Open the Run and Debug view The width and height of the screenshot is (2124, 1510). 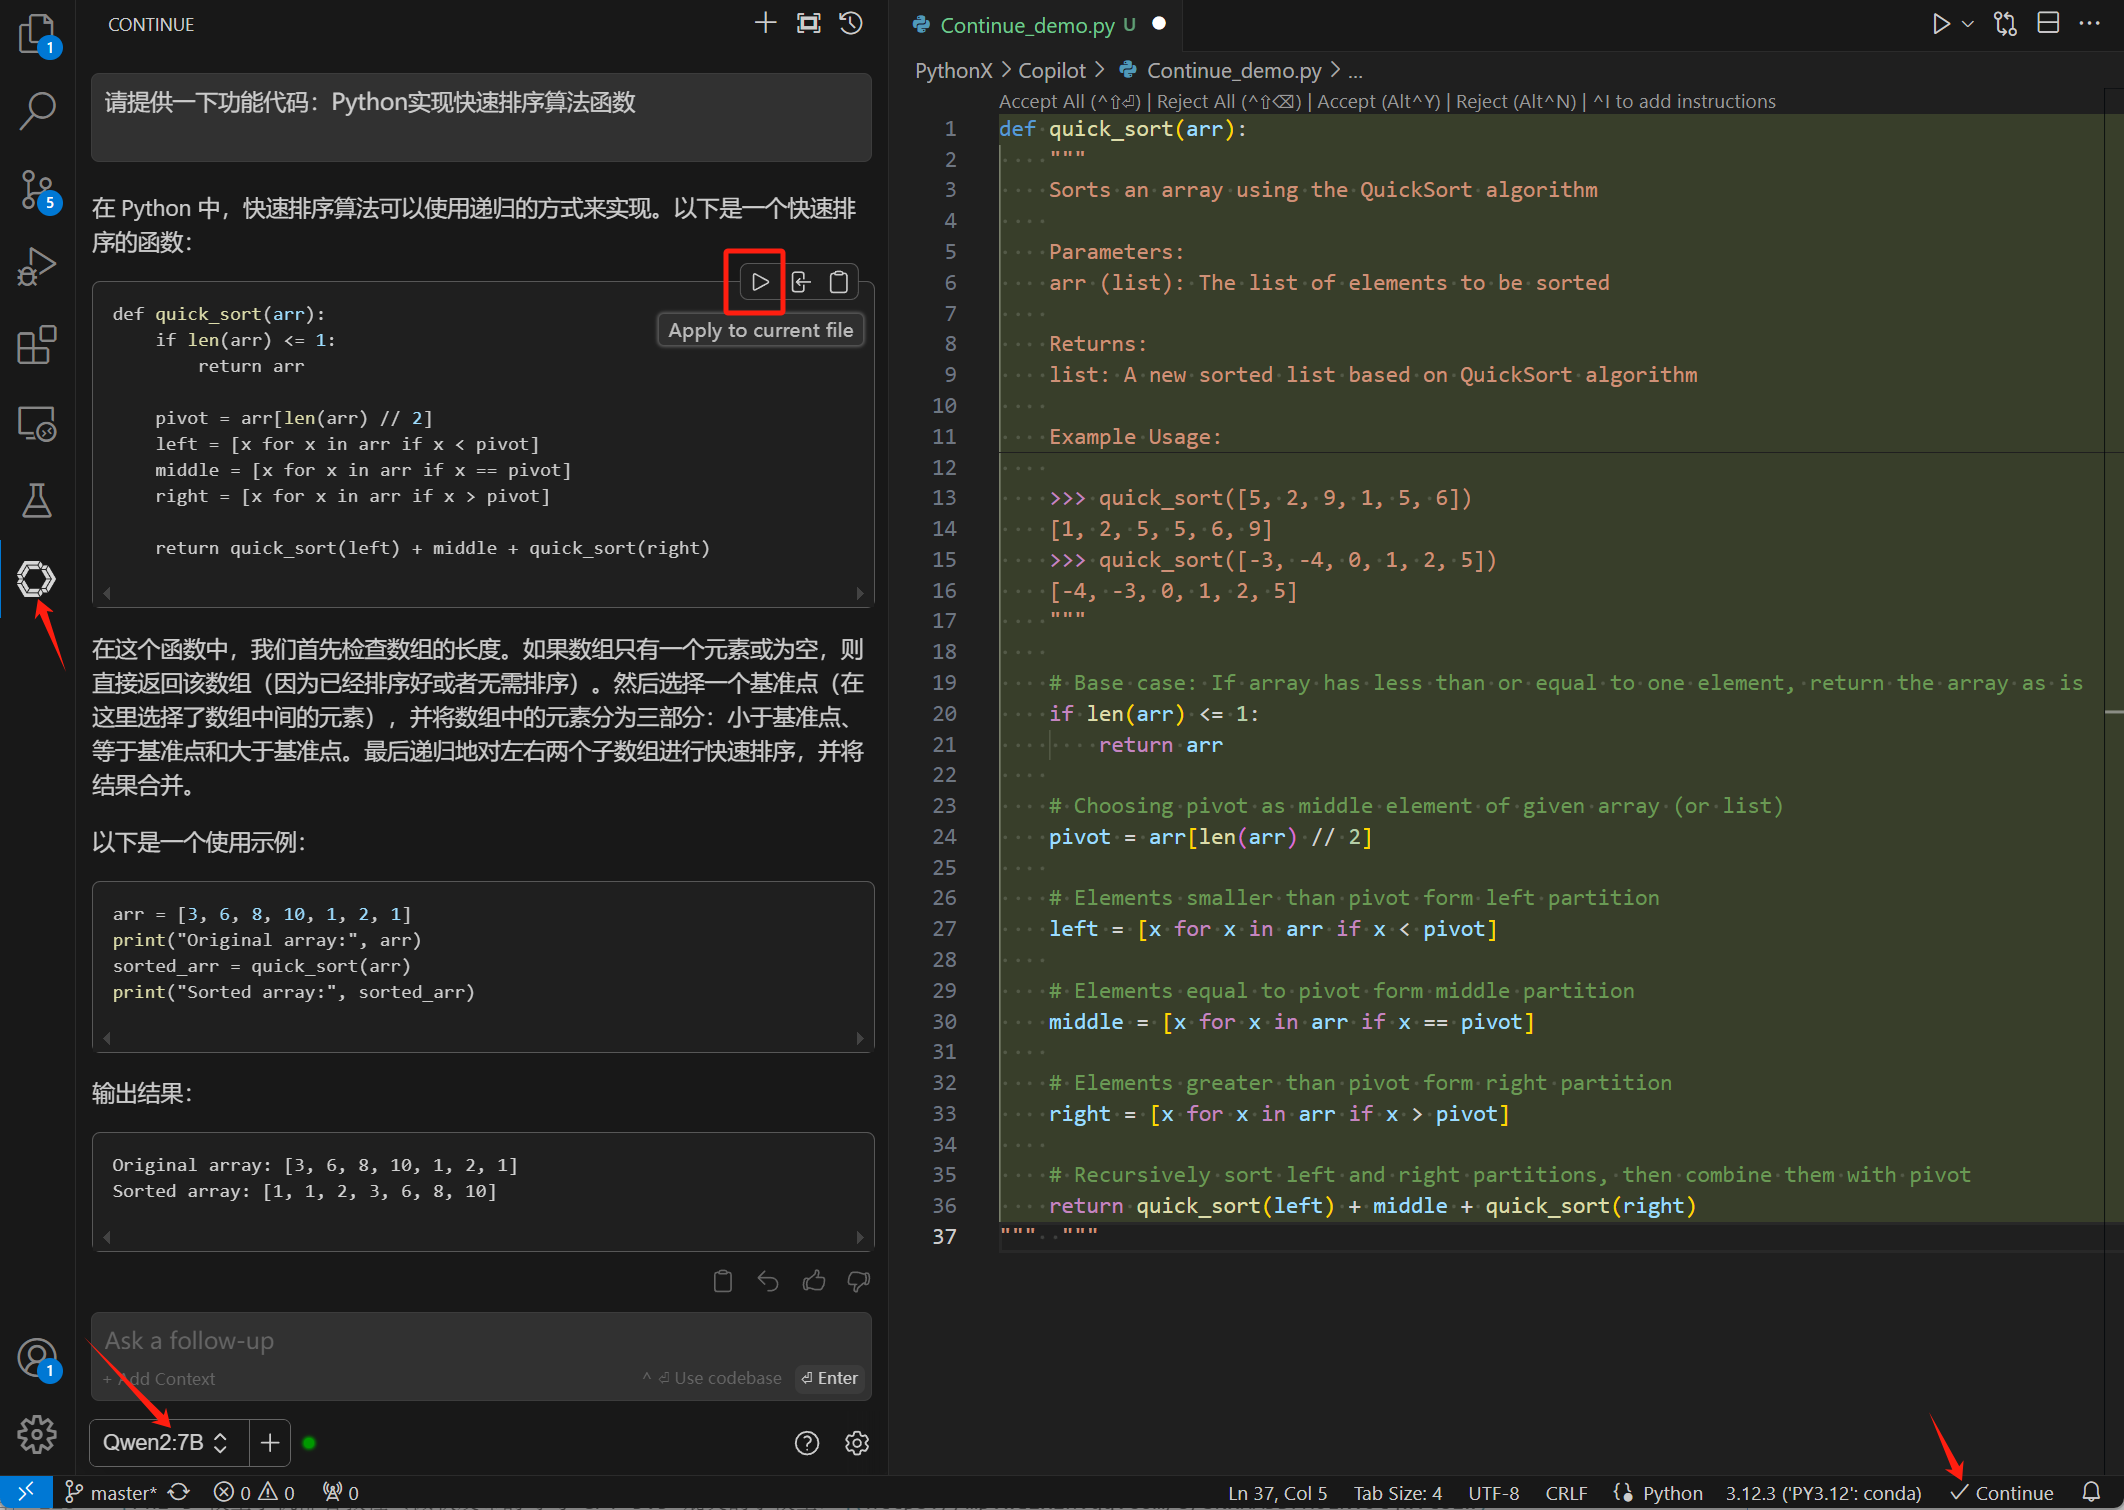tap(37, 267)
